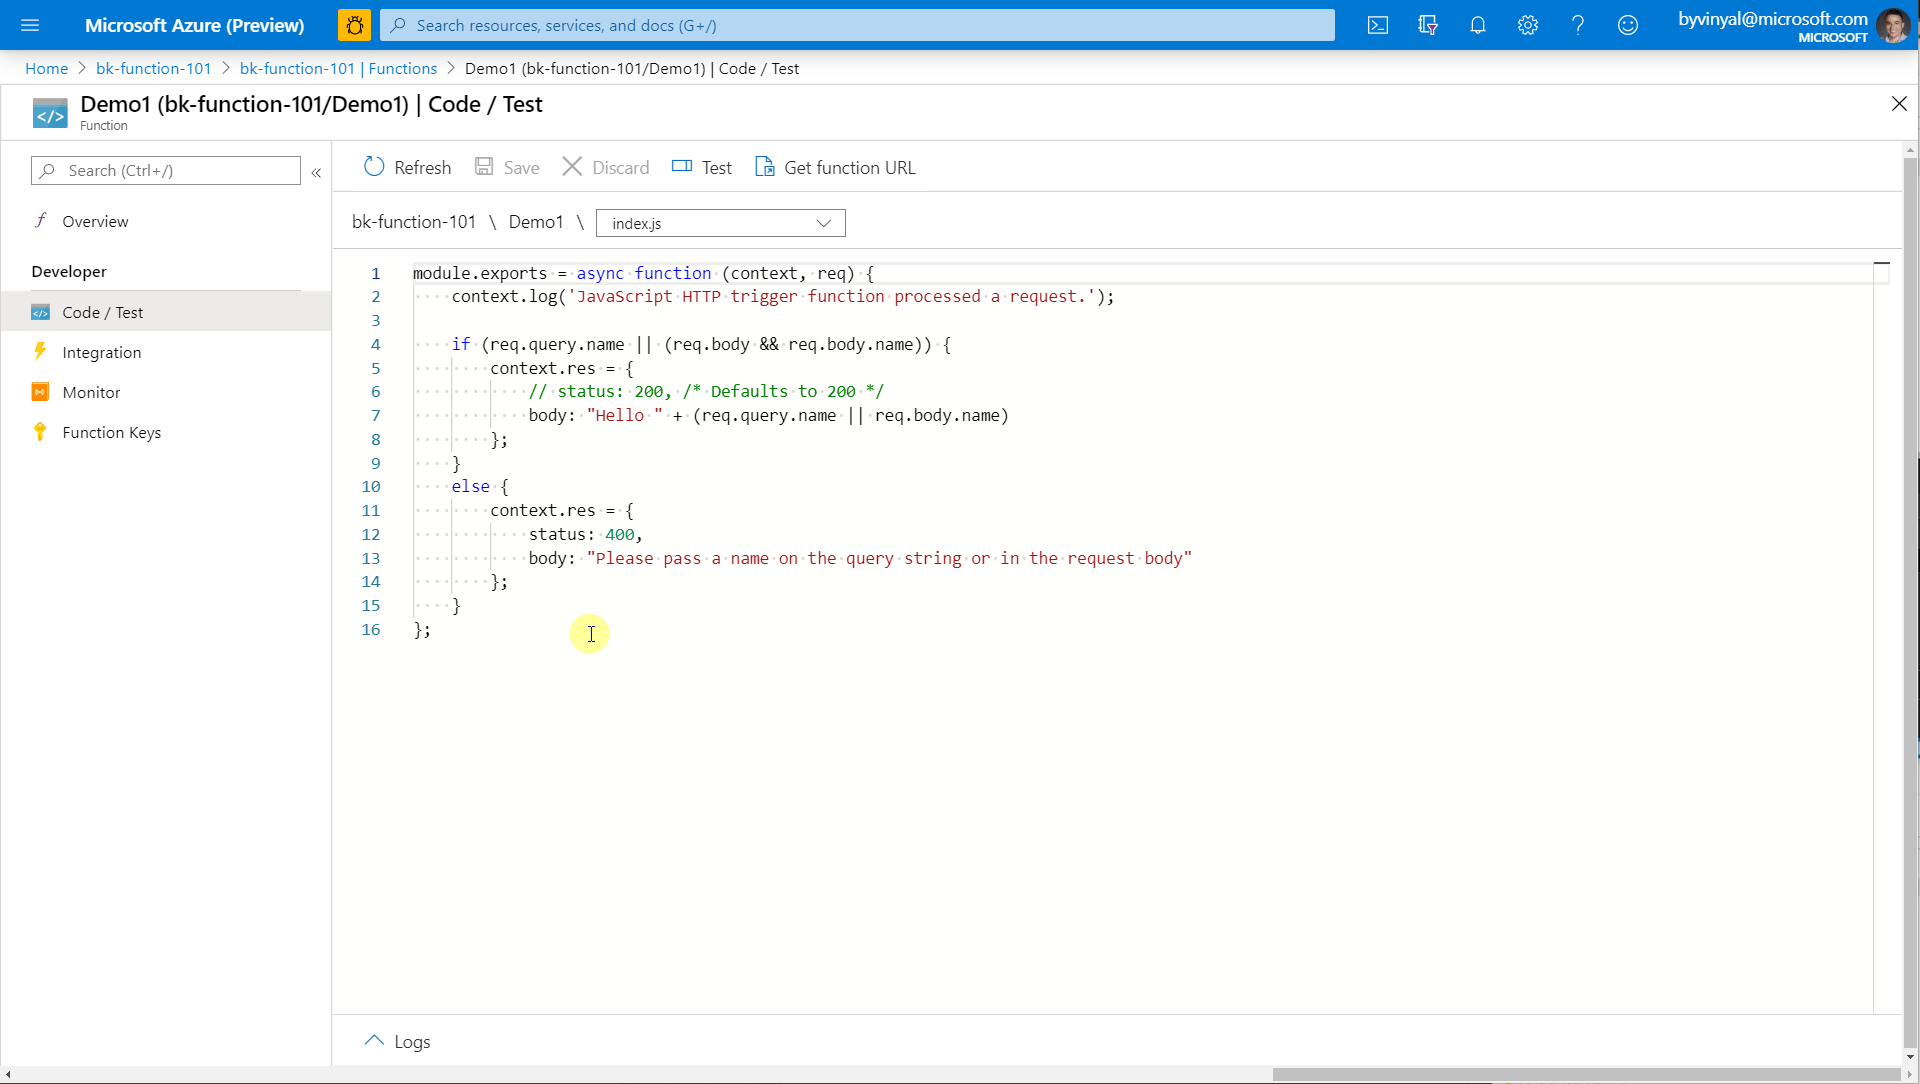The width and height of the screenshot is (1920, 1084).
Task: Open Monitor from the sidebar
Action: (x=90, y=392)
